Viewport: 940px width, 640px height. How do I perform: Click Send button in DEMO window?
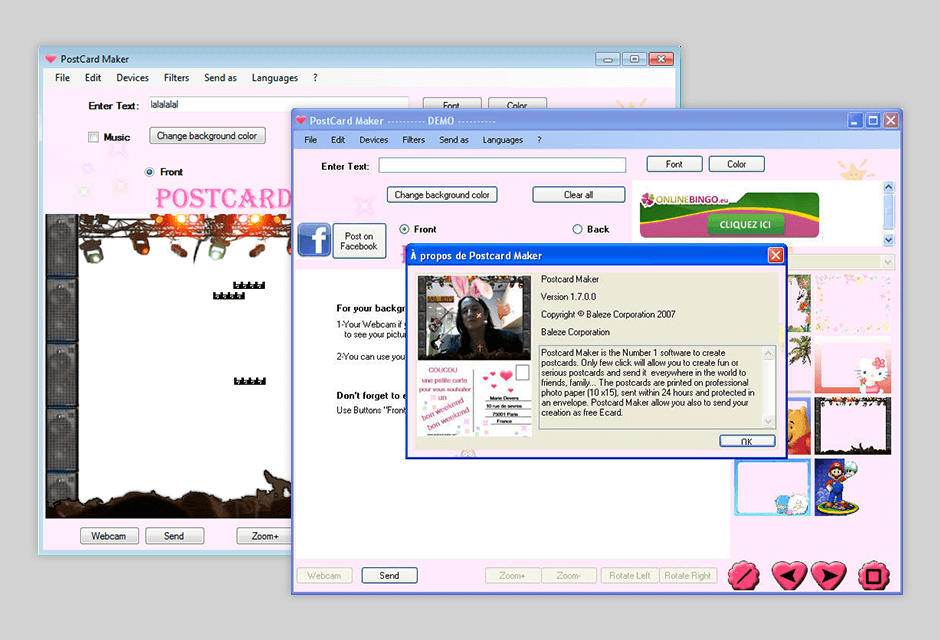389,575
